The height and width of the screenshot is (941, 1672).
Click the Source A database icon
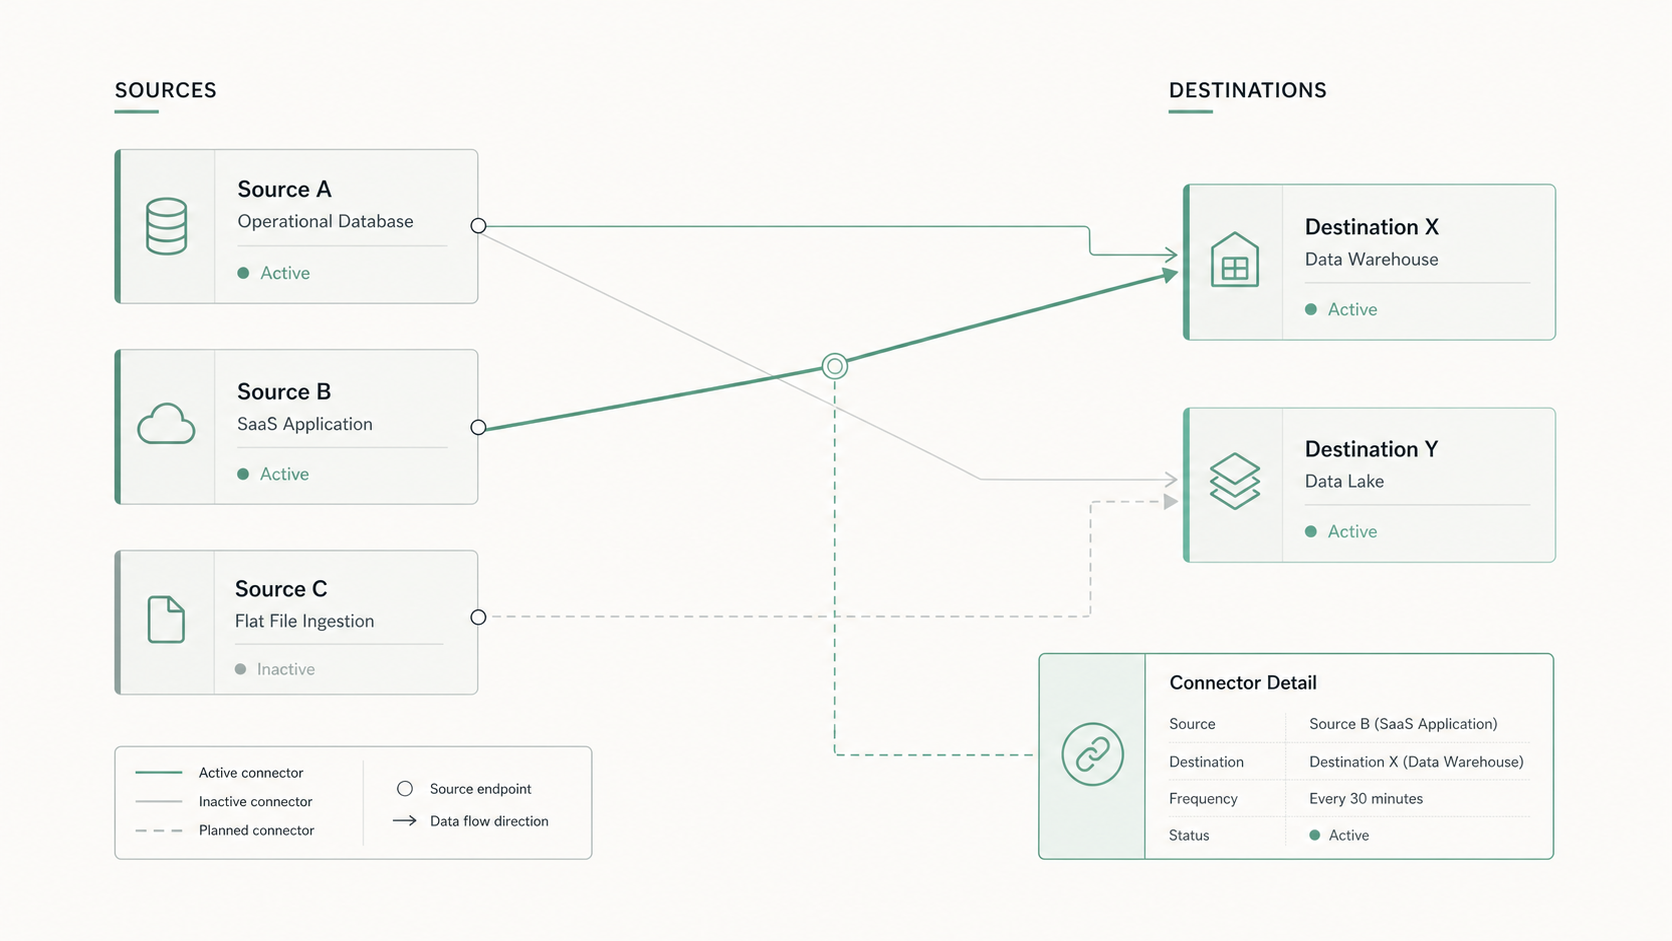(166, 226)
